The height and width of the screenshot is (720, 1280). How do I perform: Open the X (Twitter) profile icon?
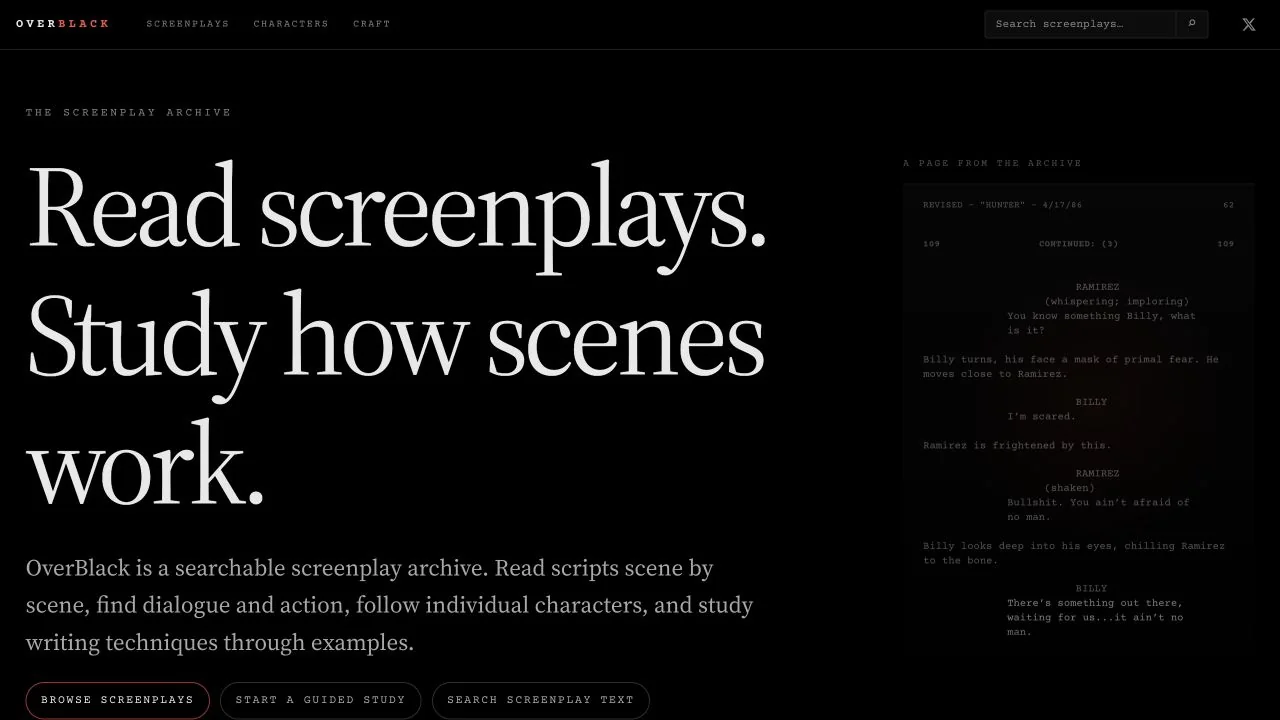1249,24
